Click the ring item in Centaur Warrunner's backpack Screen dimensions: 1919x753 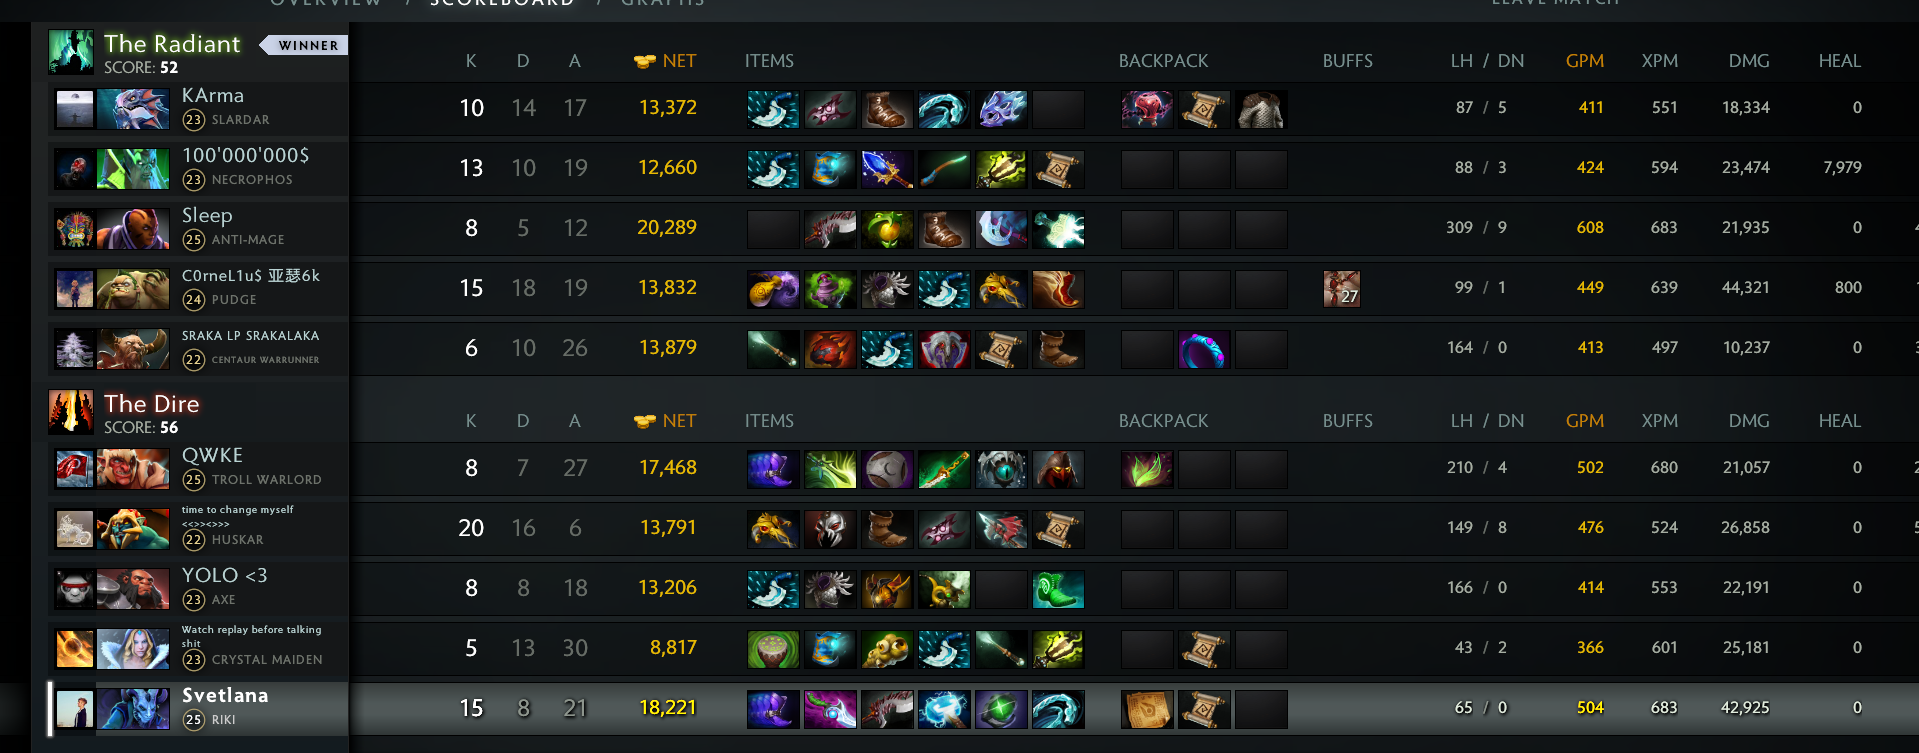pos(1204,349)
